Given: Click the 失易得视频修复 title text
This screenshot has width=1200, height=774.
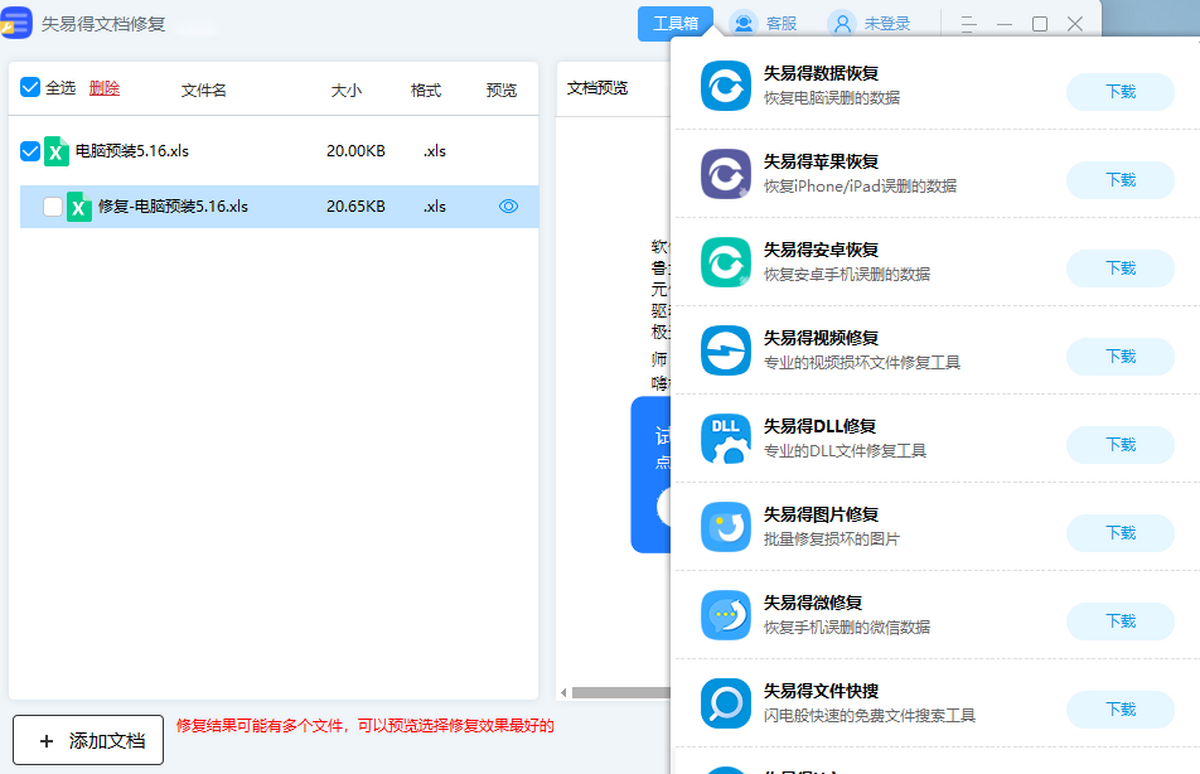Looking at the screenshot, I should [x=821, y=338].
